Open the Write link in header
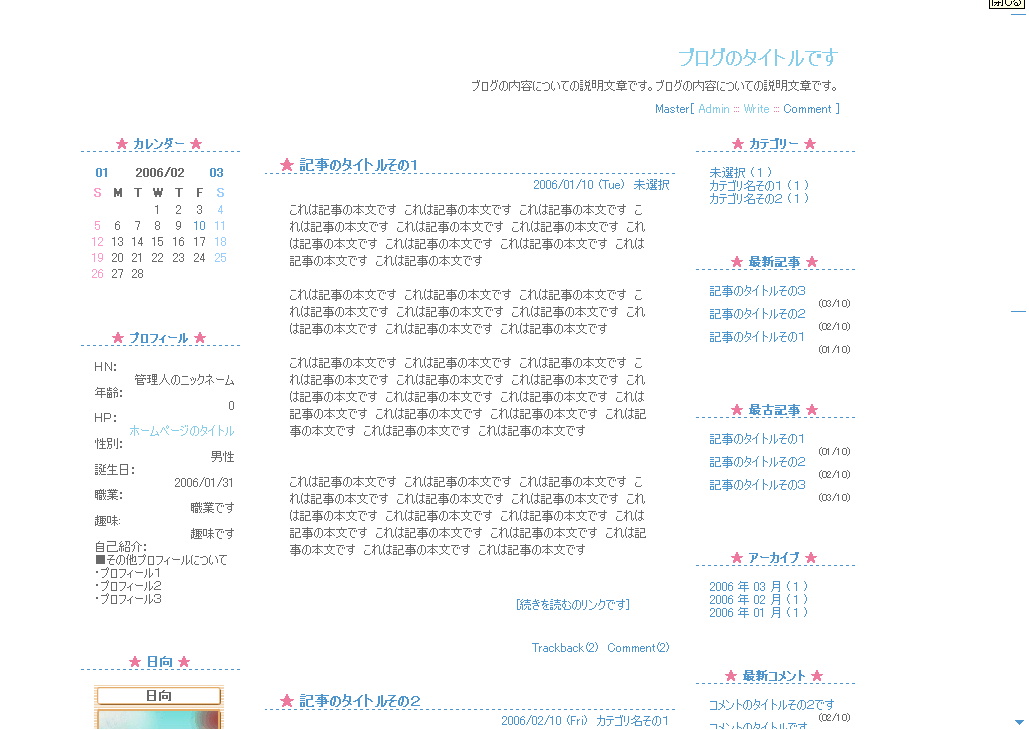The width and height of the screenshot is (1029, 730). point(756,109)
